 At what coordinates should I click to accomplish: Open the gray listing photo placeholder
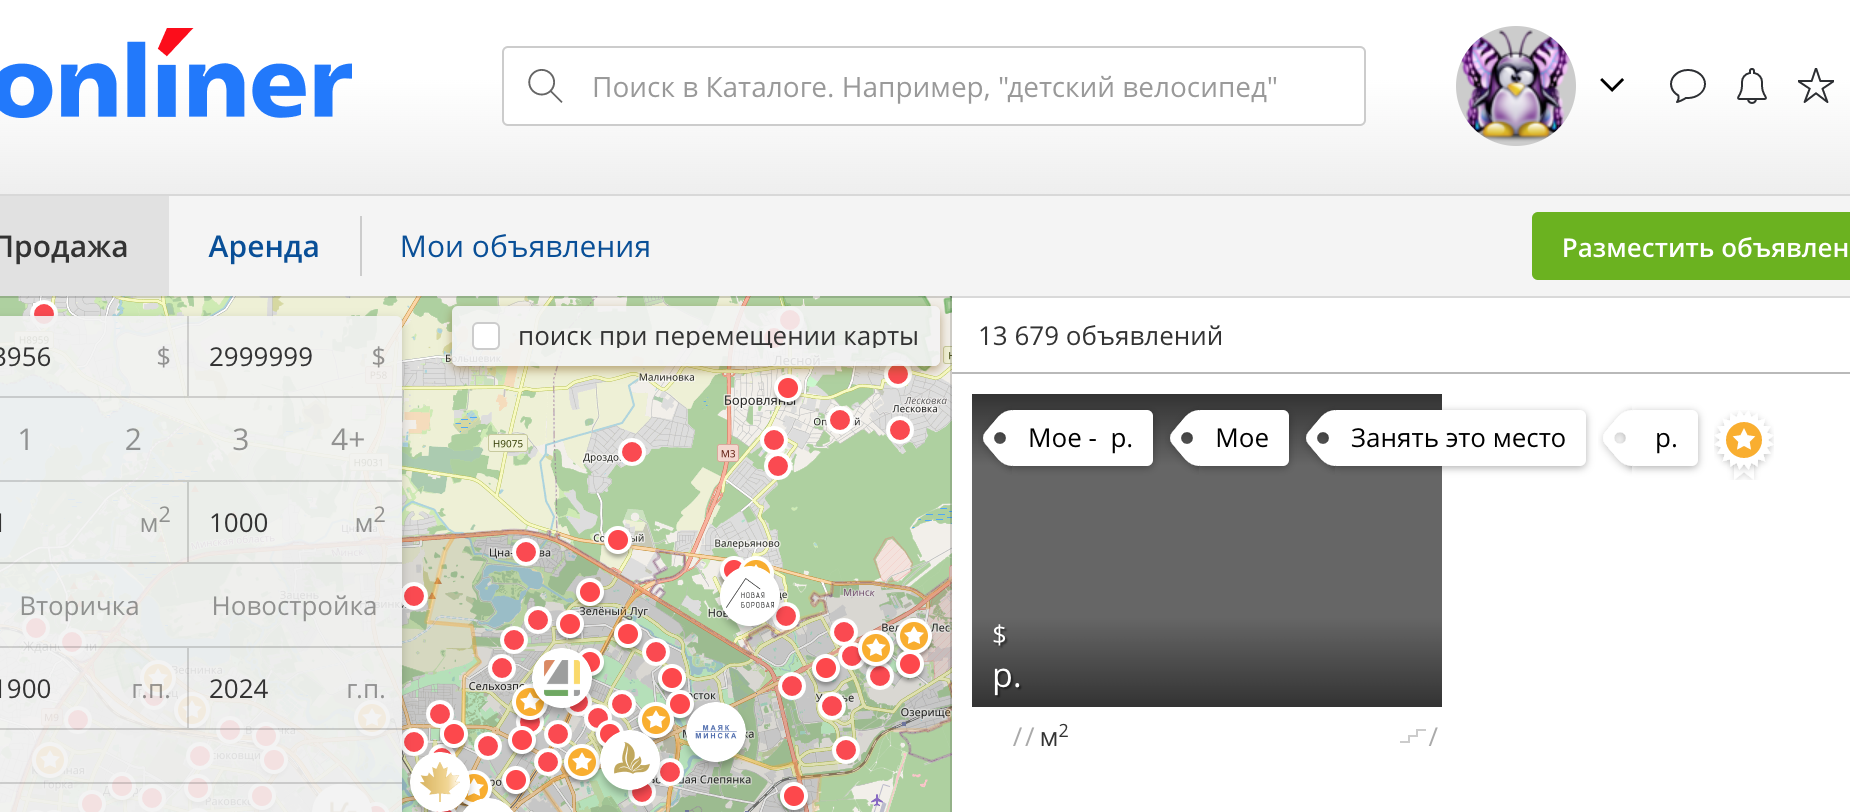pos(1207,550)
